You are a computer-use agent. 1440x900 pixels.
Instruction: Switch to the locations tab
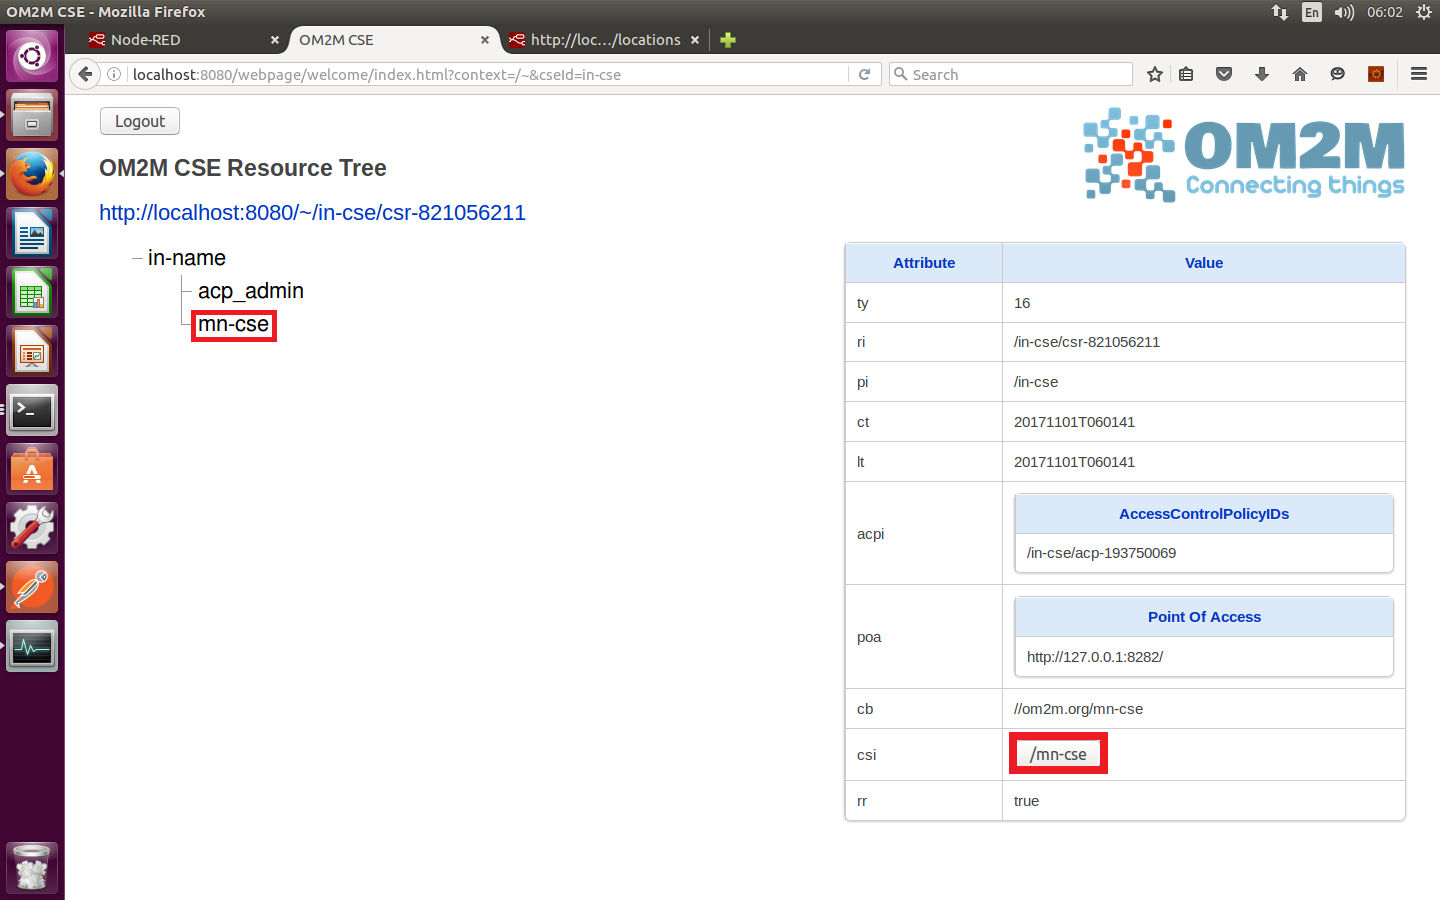coord(606,40)
